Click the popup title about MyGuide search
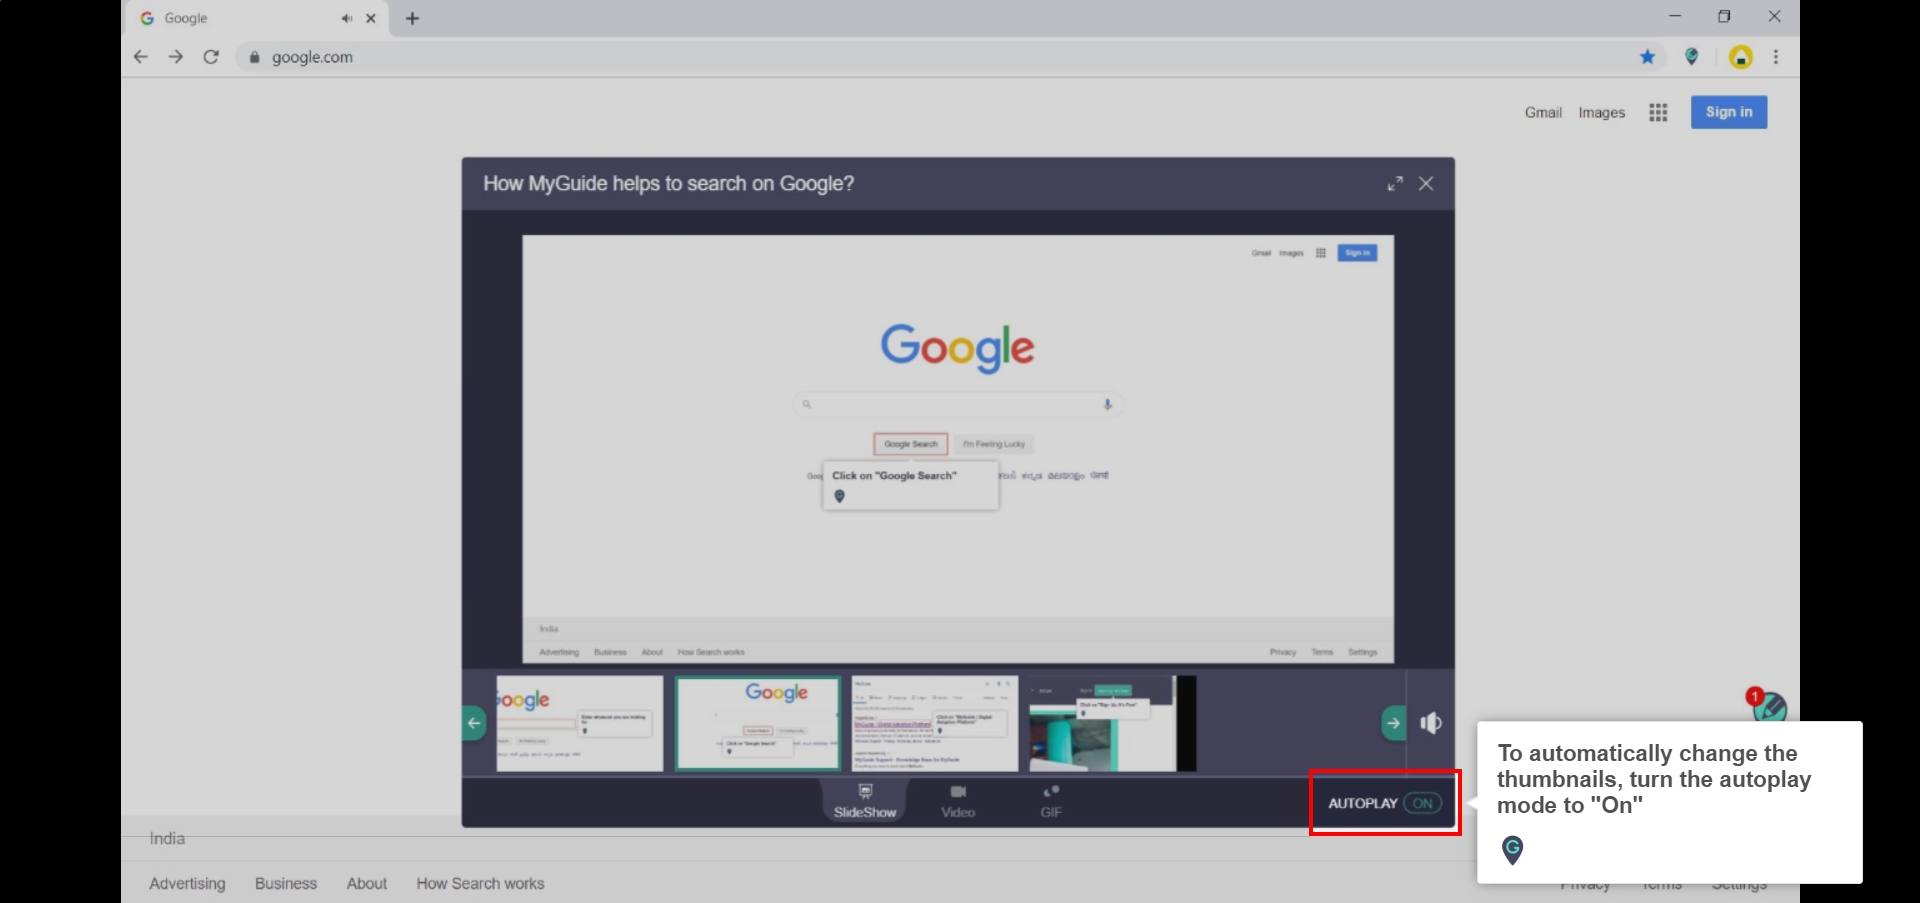Image resolution: width=1920 pixels, height=903 pixels. point(668,184)
